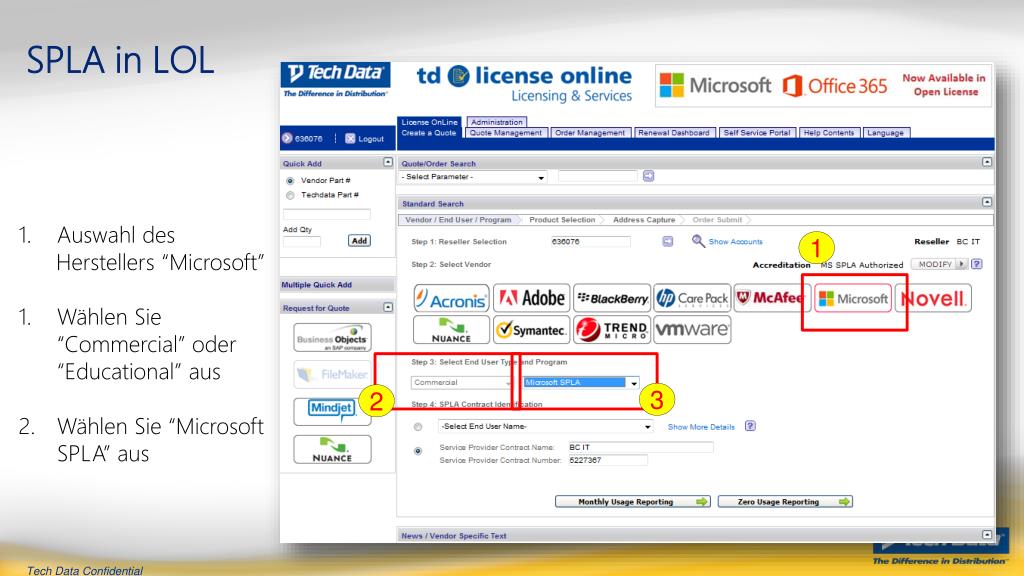The image size is (1024, 576).
Task: Click the Show More Details link
Action: click(701, 427)
